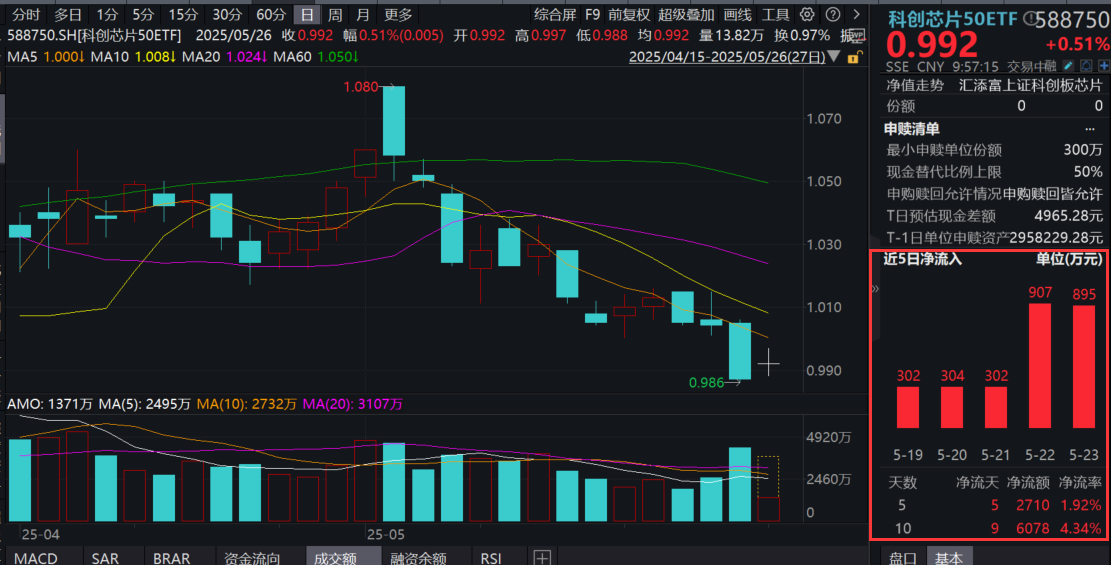The image size is (1111, 565).
Task: Switch to the 盘口 tab
Action: click(x=902, y=557)
